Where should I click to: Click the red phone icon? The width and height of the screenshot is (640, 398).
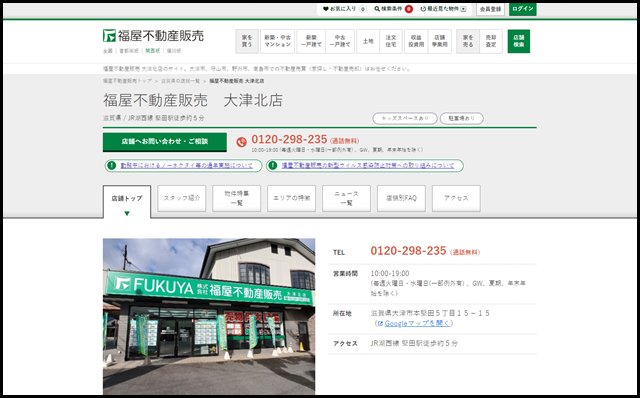[x=242, y=142]
